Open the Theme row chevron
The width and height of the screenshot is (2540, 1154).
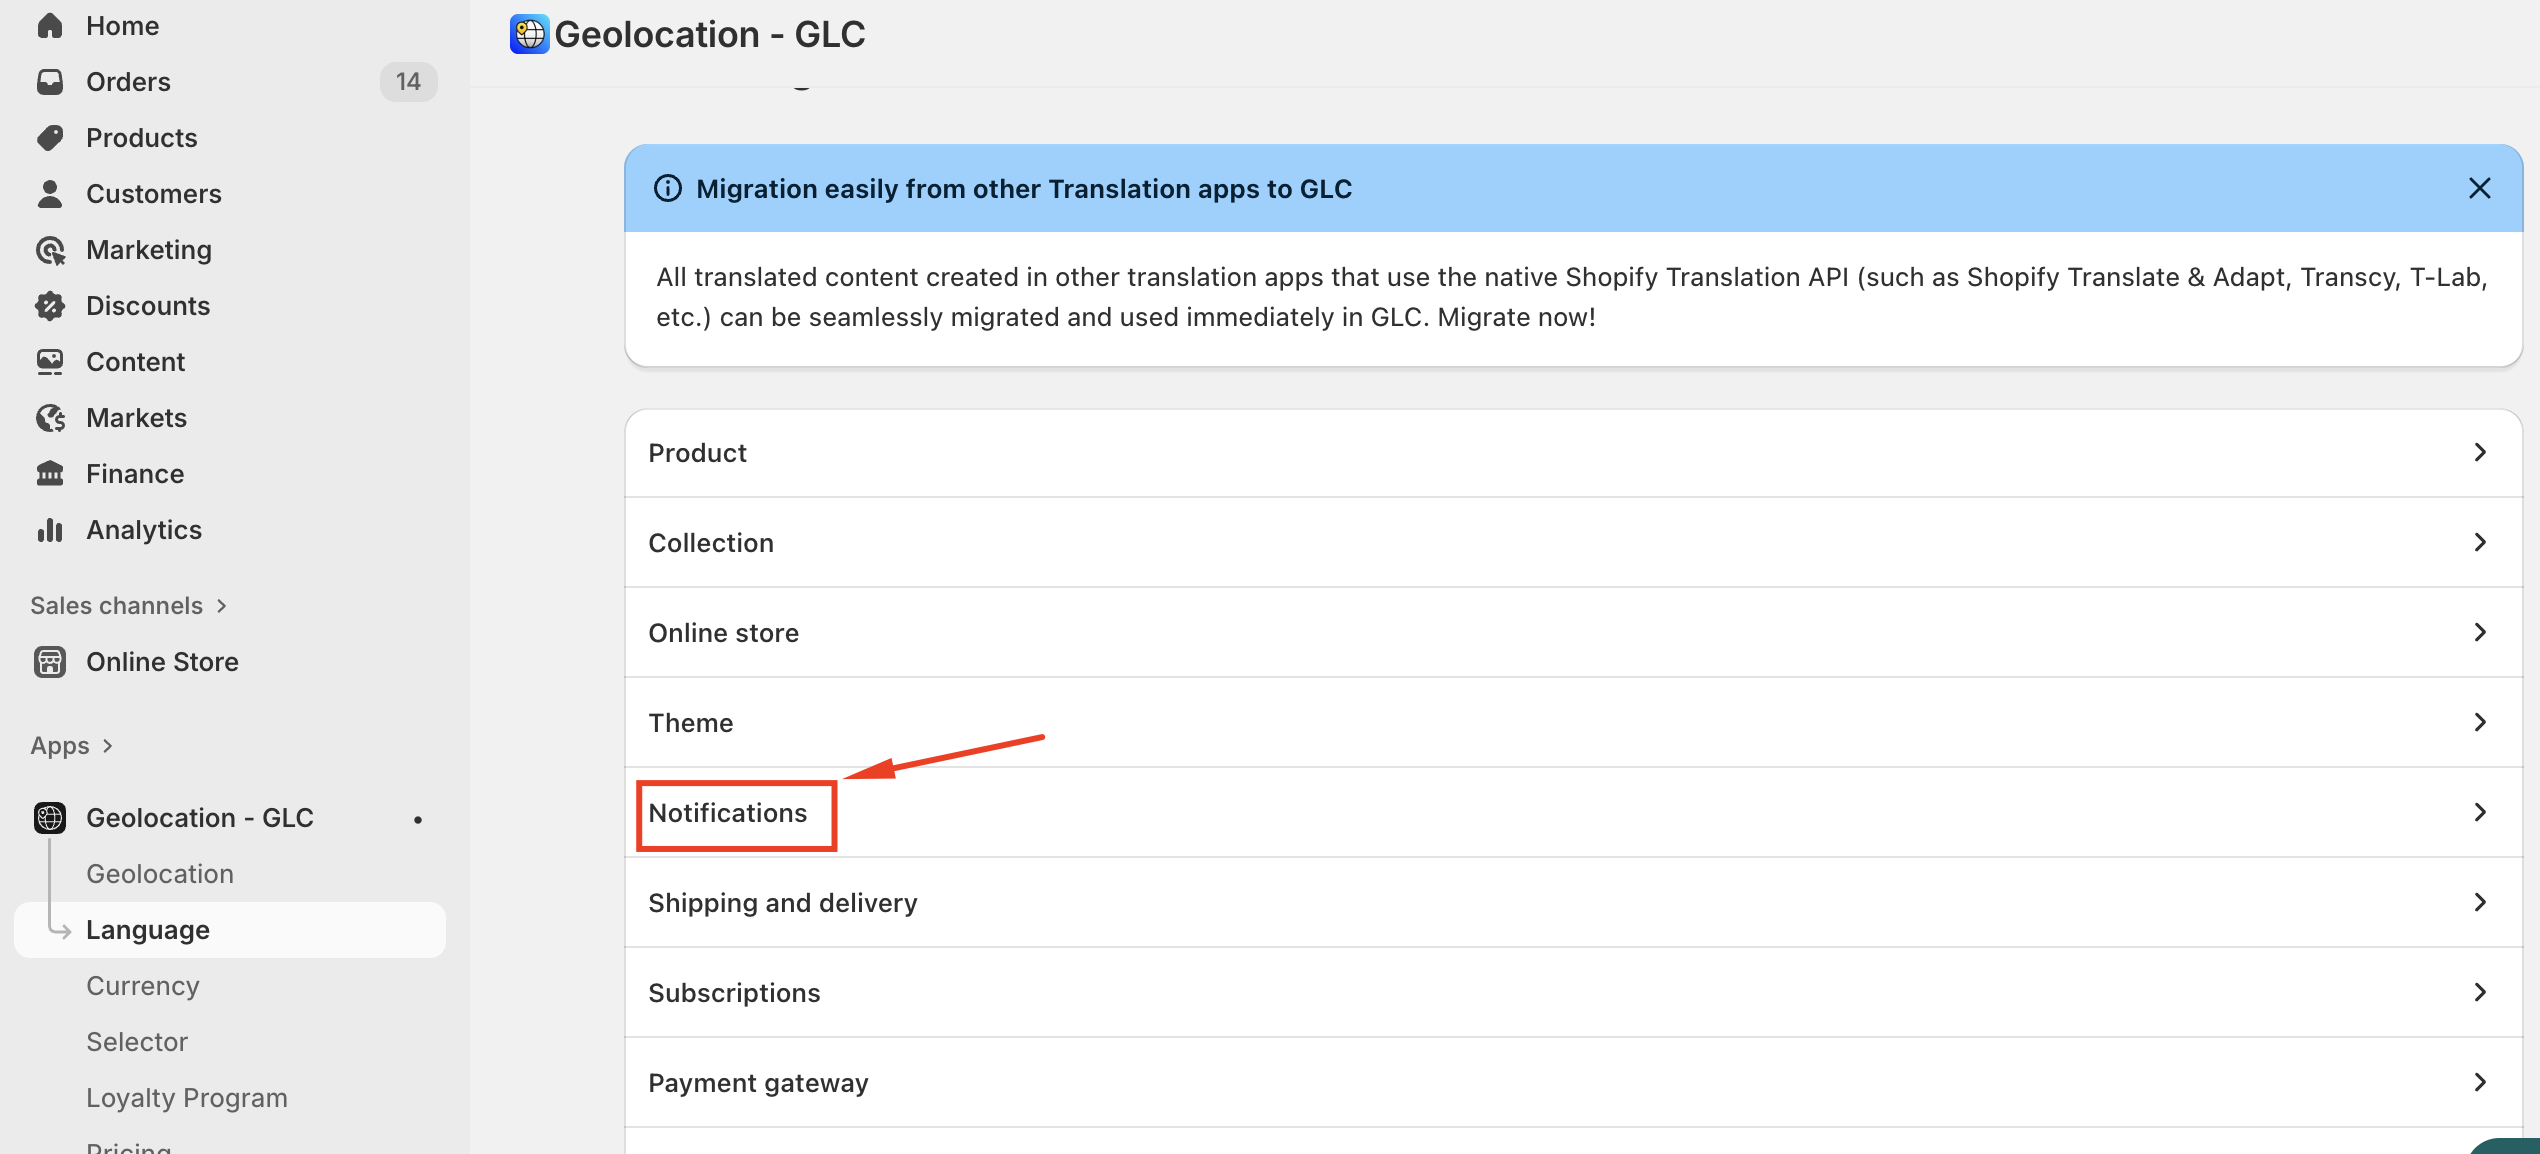coord(2479,723)
